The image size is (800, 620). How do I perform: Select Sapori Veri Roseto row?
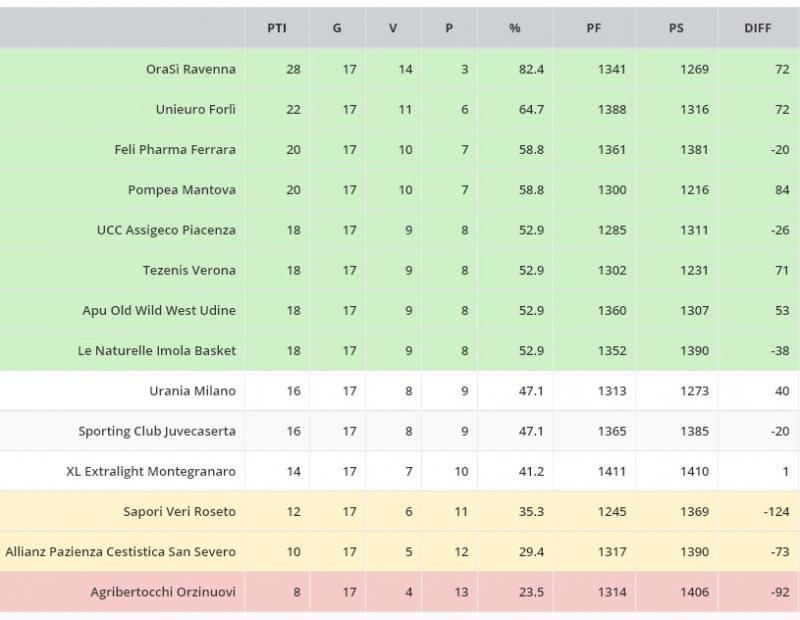[x=179, y=512]
